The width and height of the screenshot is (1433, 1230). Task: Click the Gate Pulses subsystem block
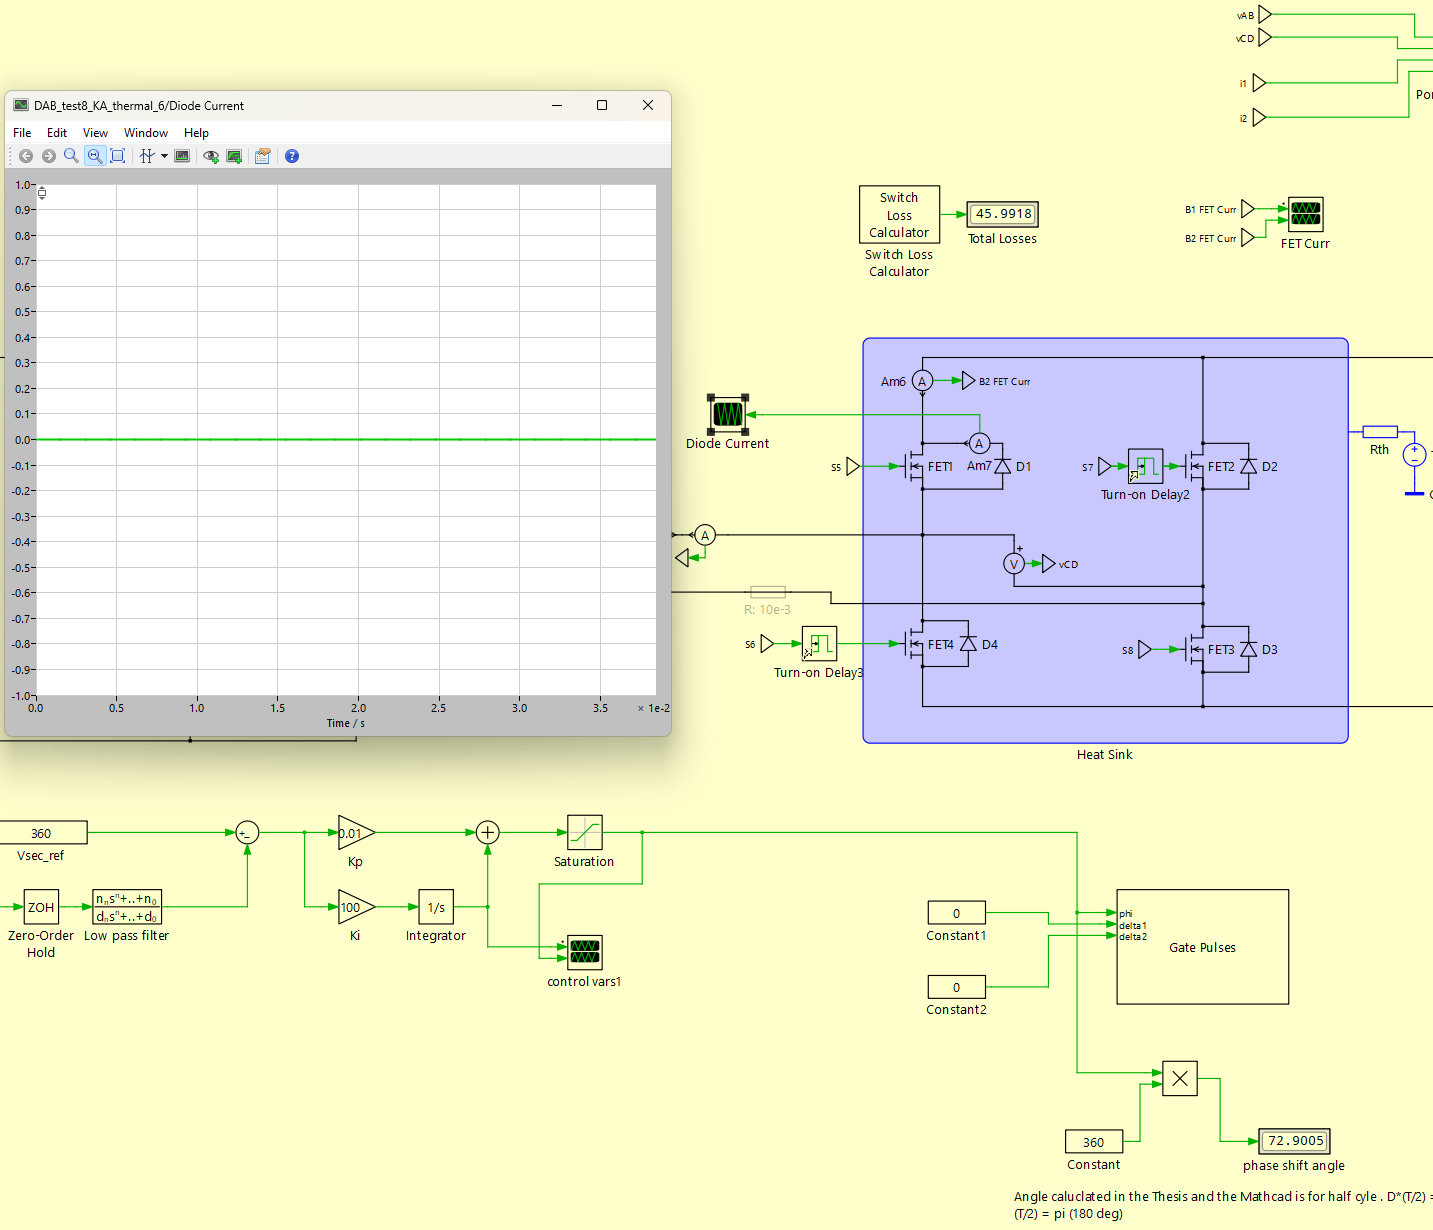pyautogui.click(x=1202, y=947)
